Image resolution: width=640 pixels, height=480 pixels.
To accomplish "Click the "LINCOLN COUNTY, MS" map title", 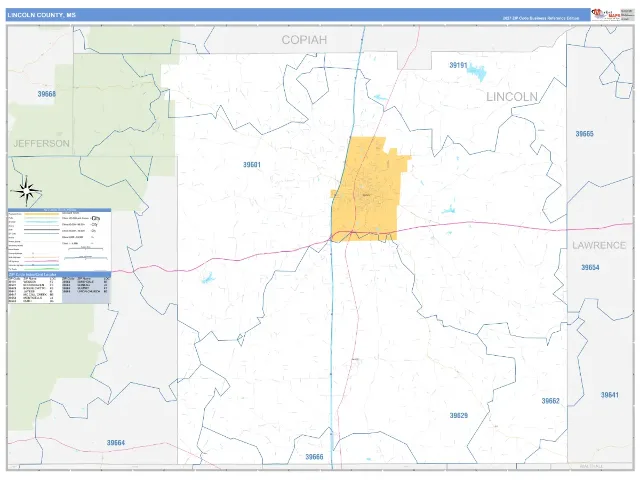I will [42, 15].
